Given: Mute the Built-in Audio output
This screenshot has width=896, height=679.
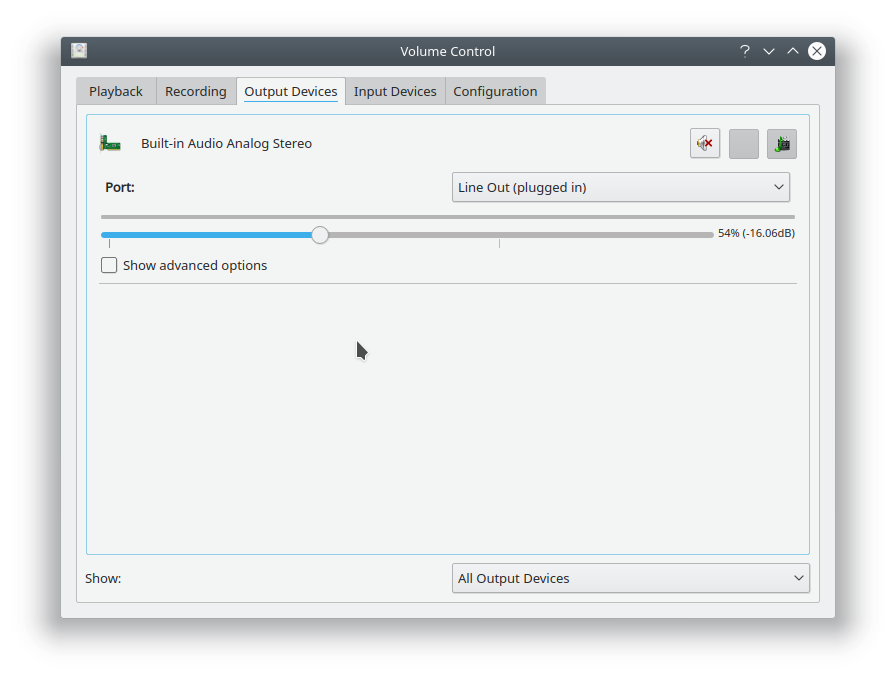Looking at the screenshot, I should point(705,144).
